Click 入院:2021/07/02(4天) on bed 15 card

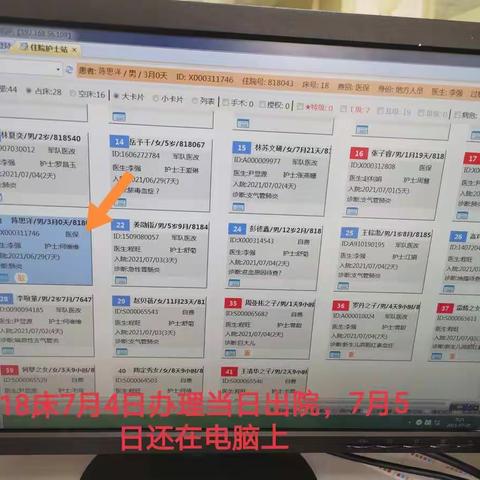pos(264,185)
